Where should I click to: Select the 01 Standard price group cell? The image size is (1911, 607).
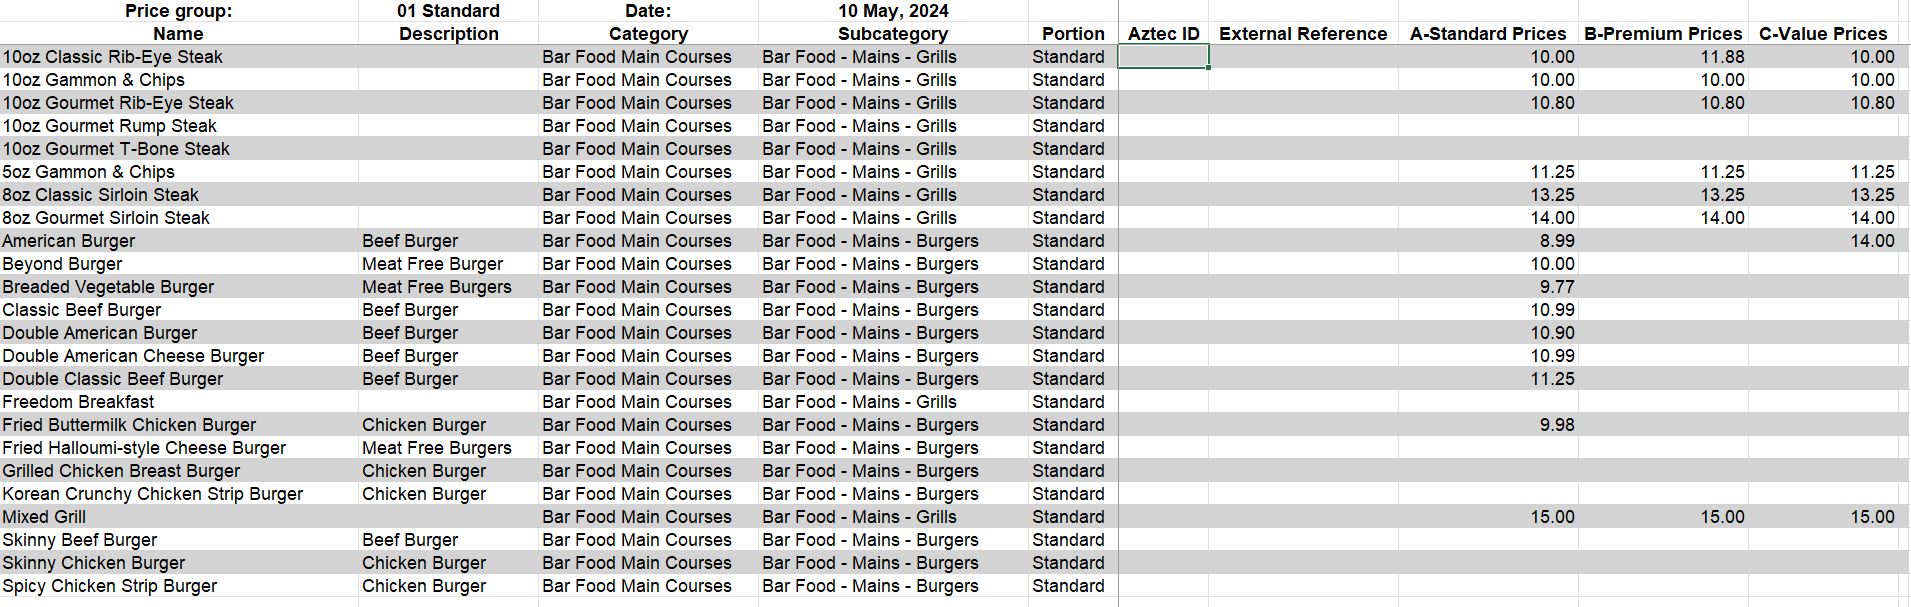pyautogui.click(x=448, y=11)
